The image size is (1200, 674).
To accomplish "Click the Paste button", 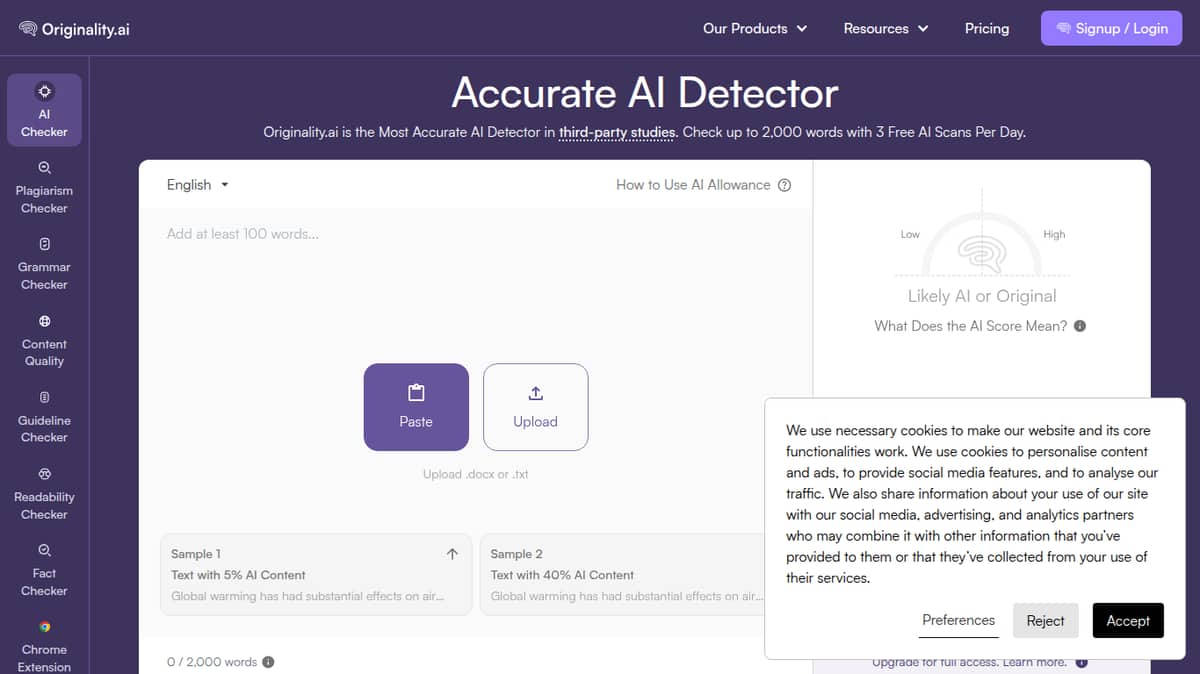I will [x=416, y=407].
